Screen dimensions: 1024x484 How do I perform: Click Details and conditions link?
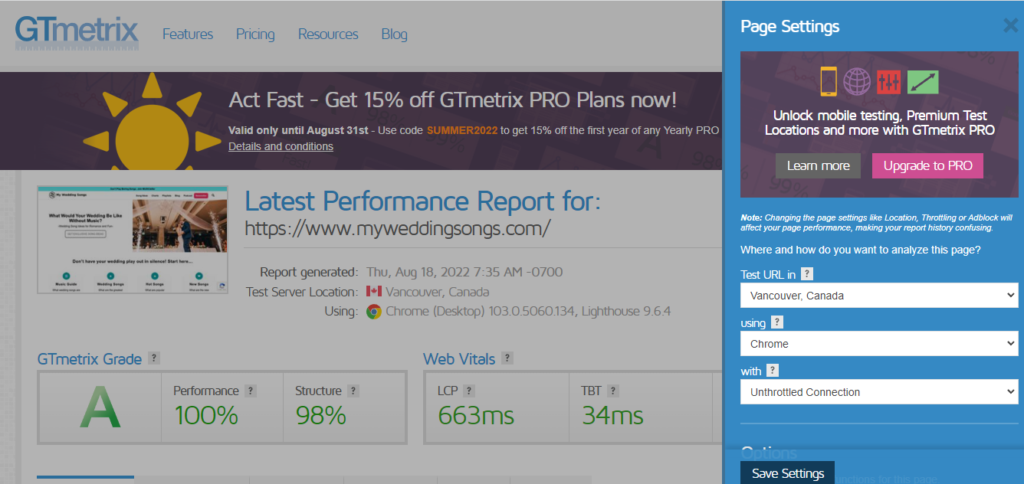click(x=281, y=146)
